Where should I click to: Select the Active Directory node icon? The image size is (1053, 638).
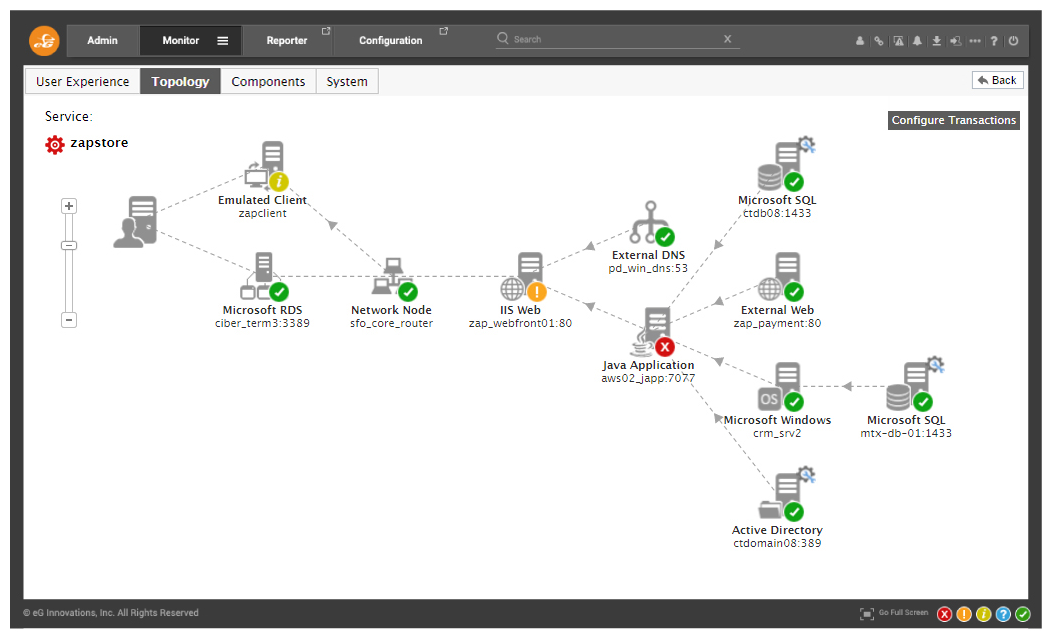coord(783,495)
